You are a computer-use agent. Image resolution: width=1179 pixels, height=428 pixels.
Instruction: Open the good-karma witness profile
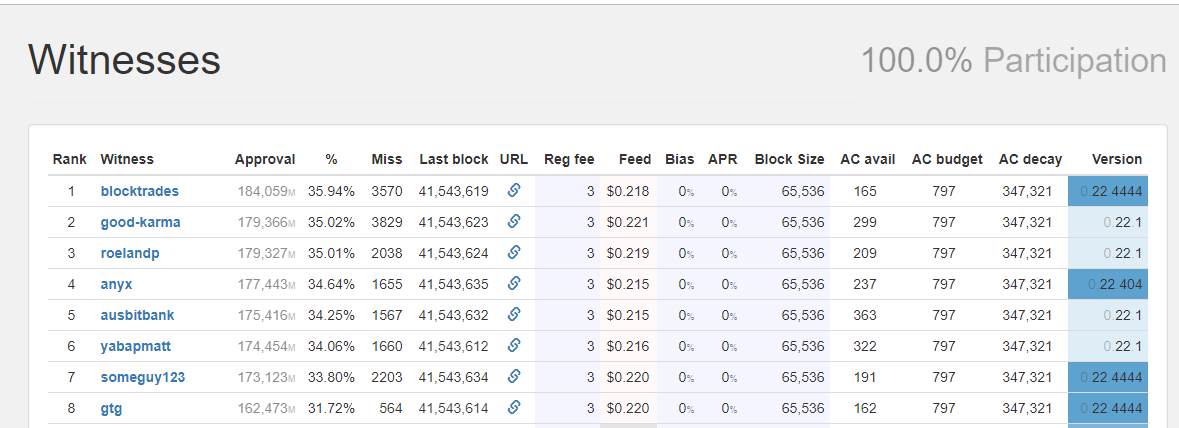point(141,223)
